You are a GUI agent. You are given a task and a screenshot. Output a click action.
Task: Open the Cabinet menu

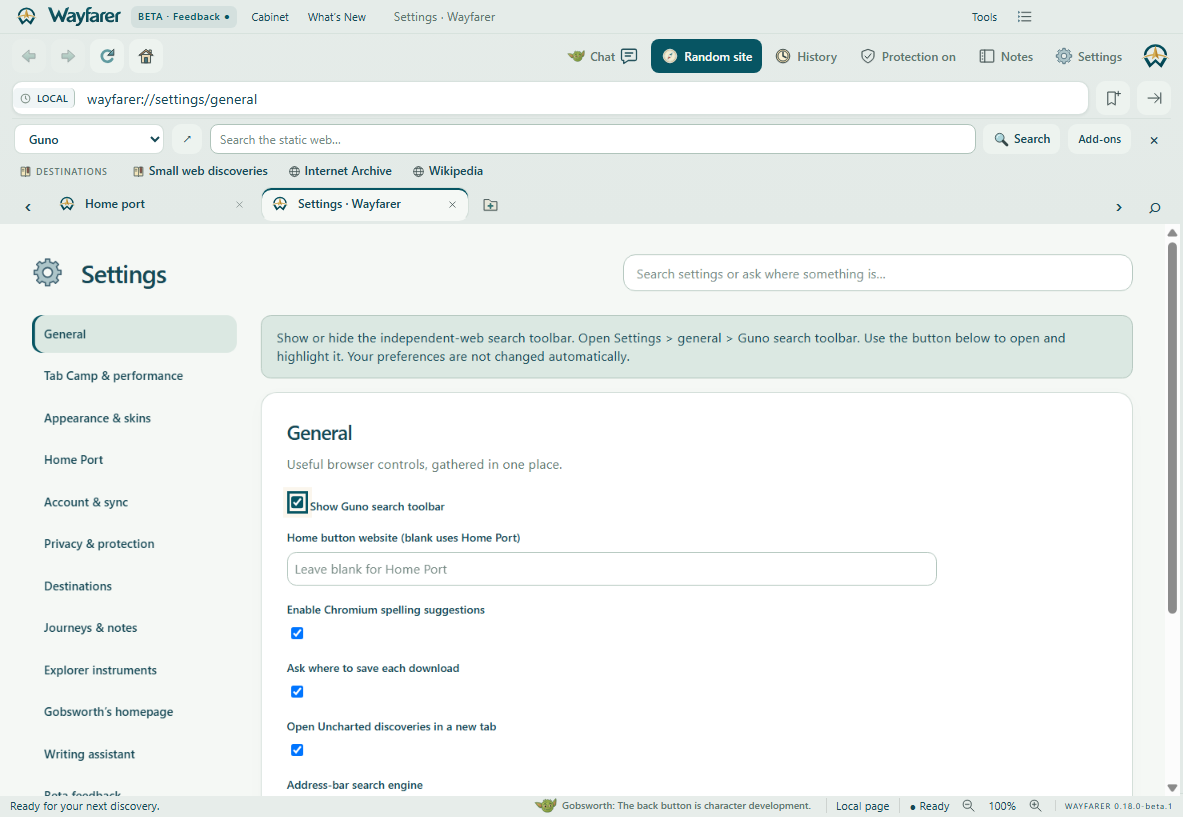coord(269,17)
